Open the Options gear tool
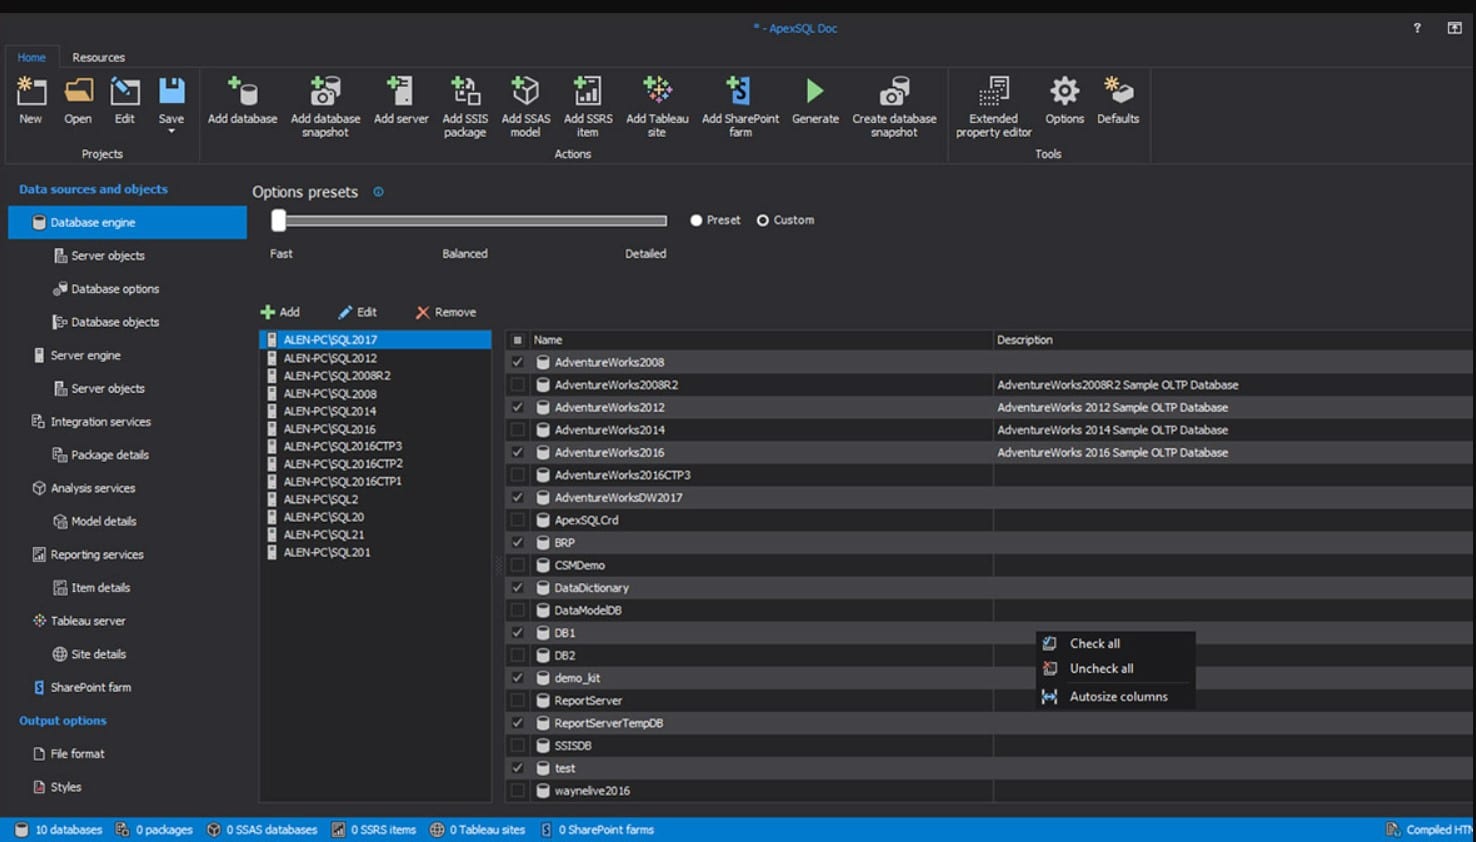The width and height of the screenshot is (1476, 842). click(1064, 100)
